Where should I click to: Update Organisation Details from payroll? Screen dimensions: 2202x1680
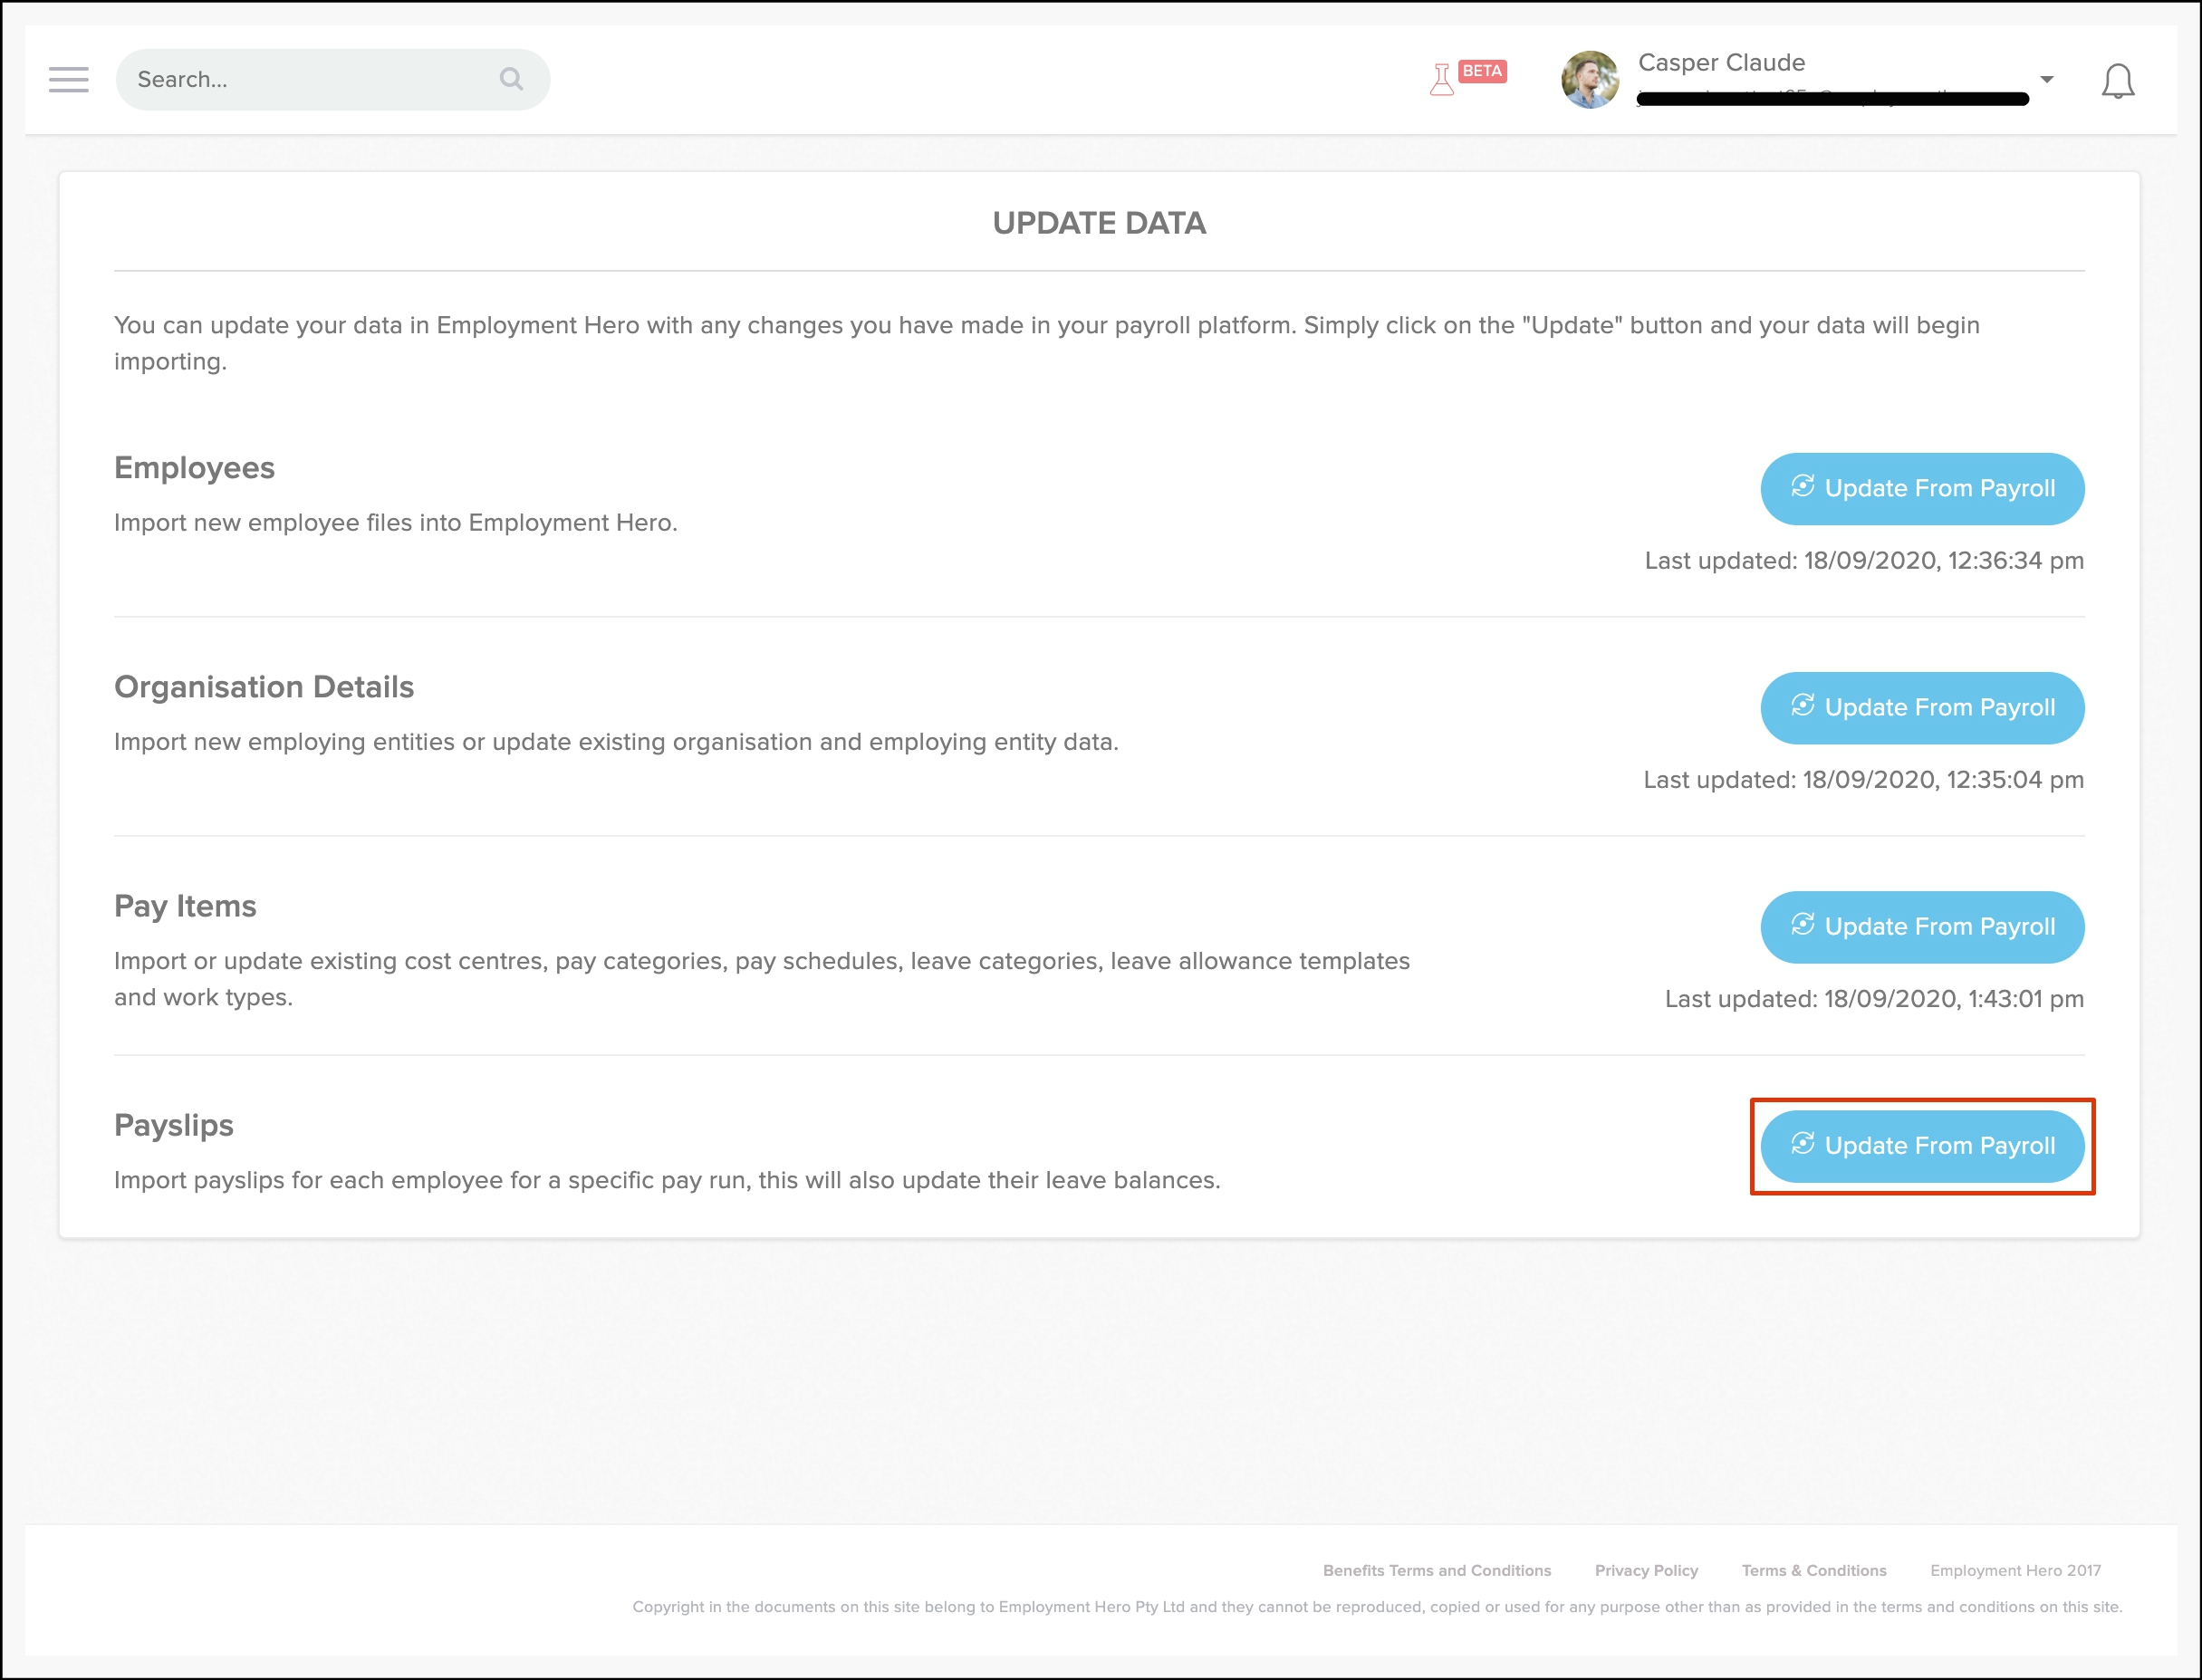(x=1922, y=707)
